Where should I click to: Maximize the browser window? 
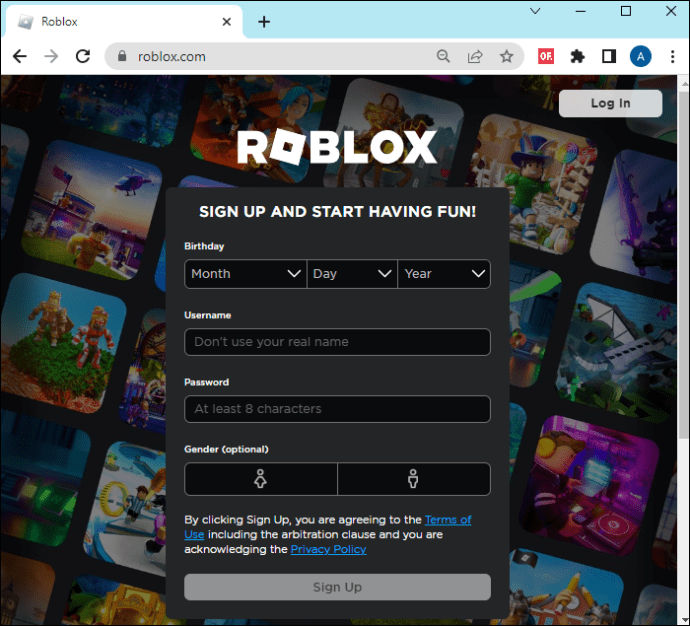(x=626, y=11)
